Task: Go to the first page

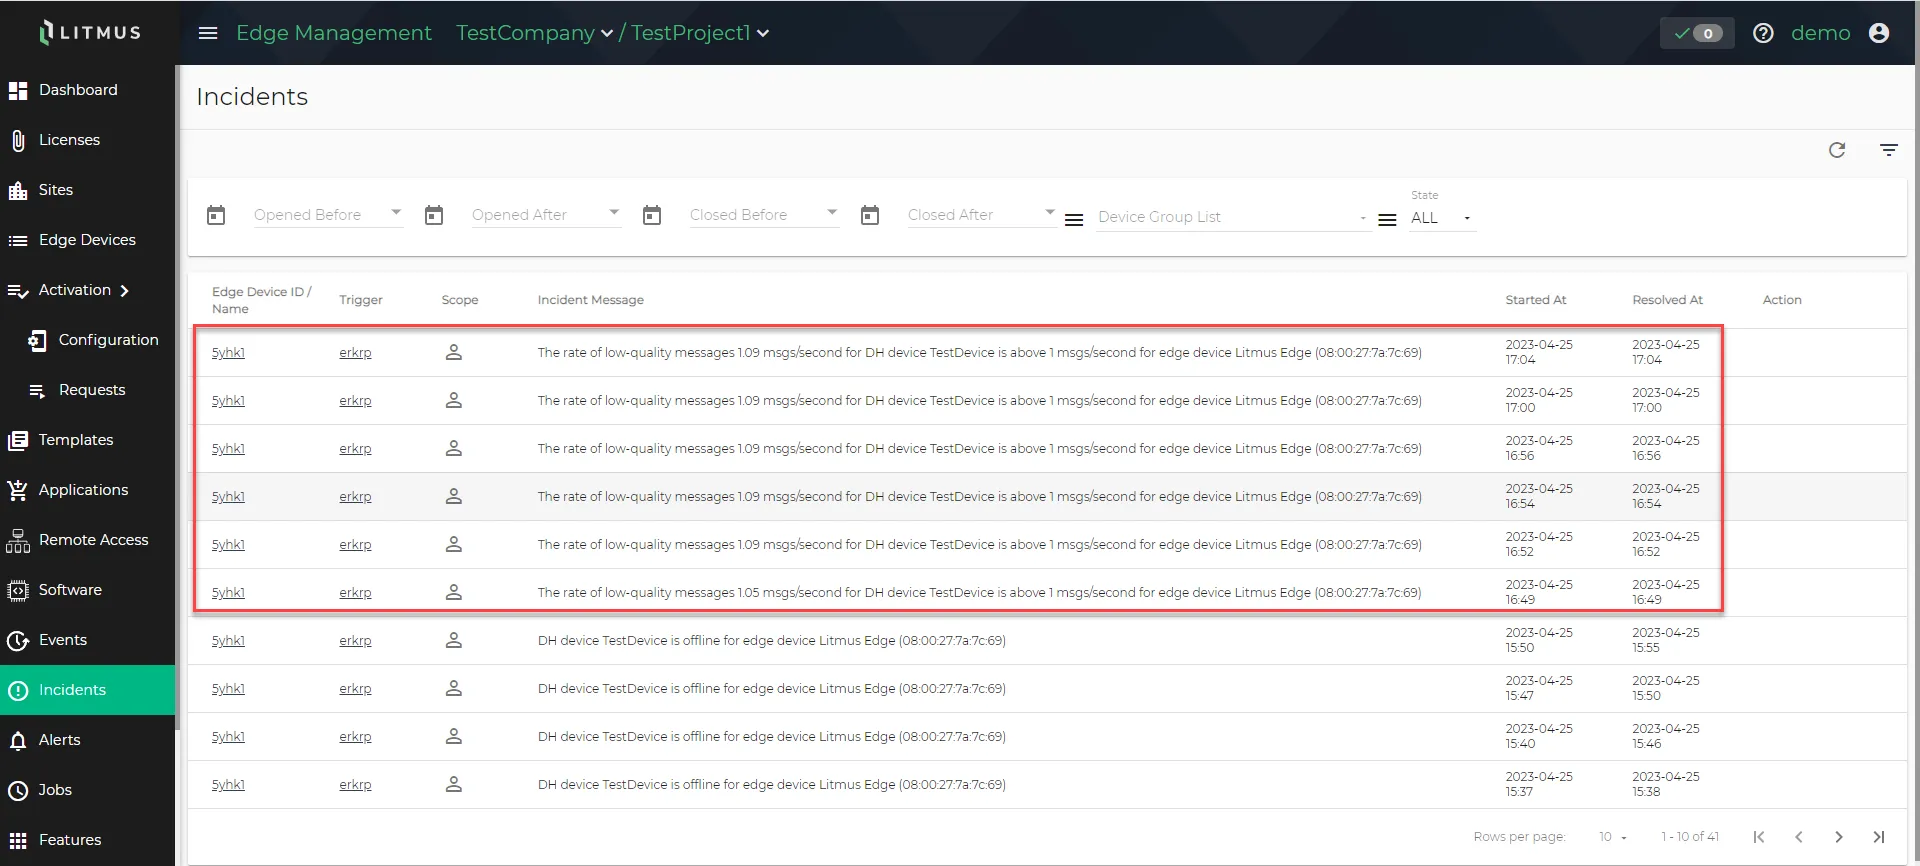Action: (1758, 837)
